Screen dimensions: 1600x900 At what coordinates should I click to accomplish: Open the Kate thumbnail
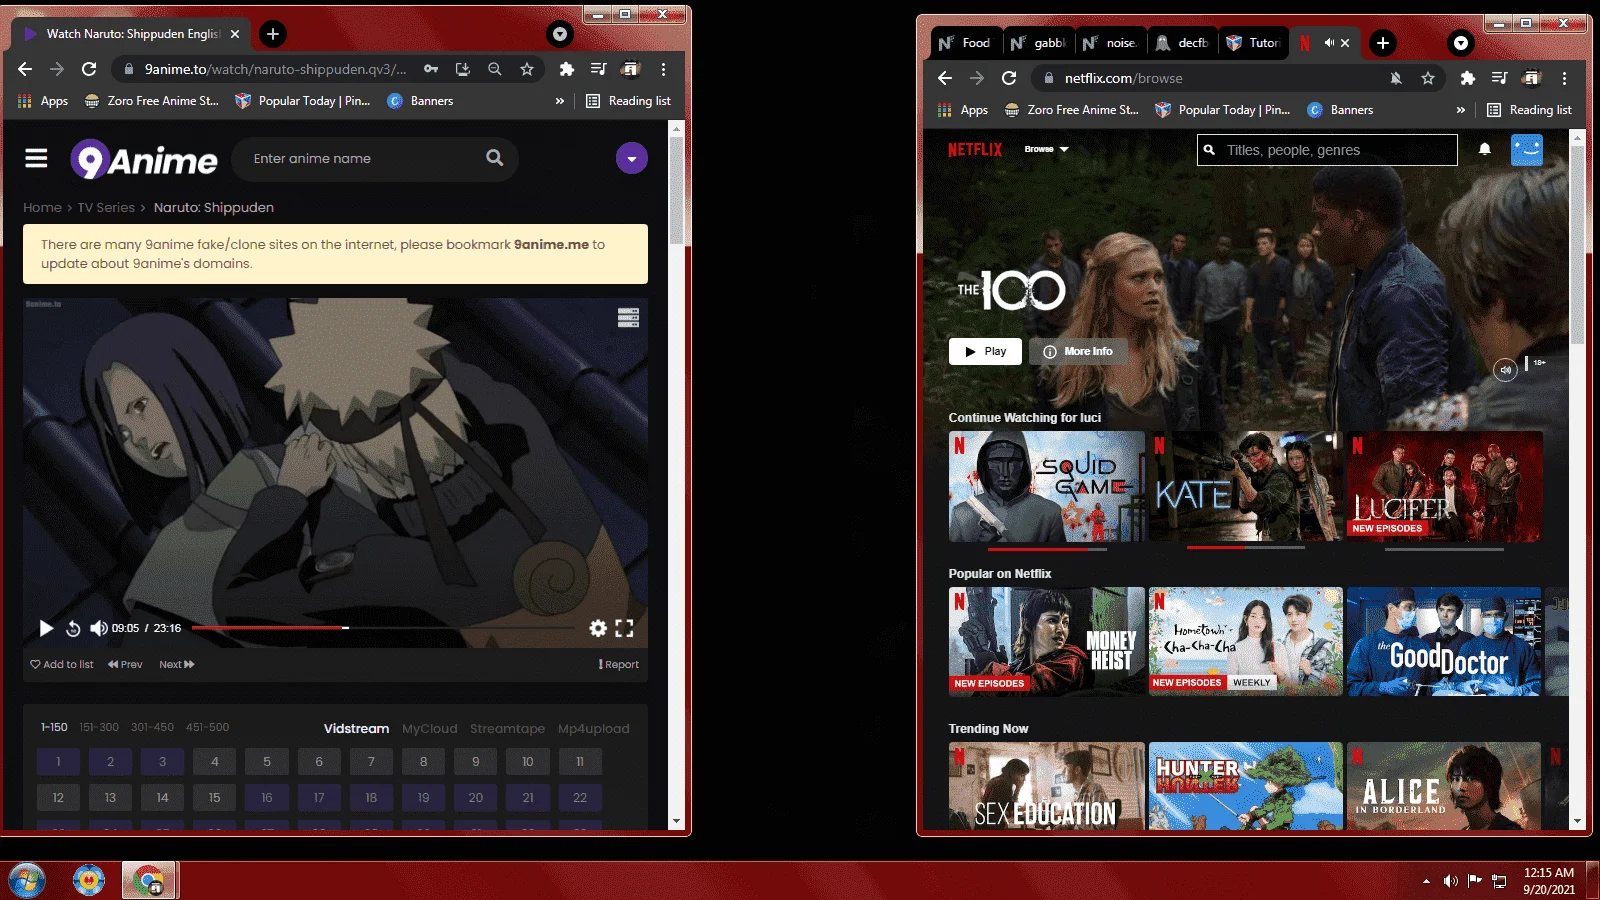tap(1245, 487)
